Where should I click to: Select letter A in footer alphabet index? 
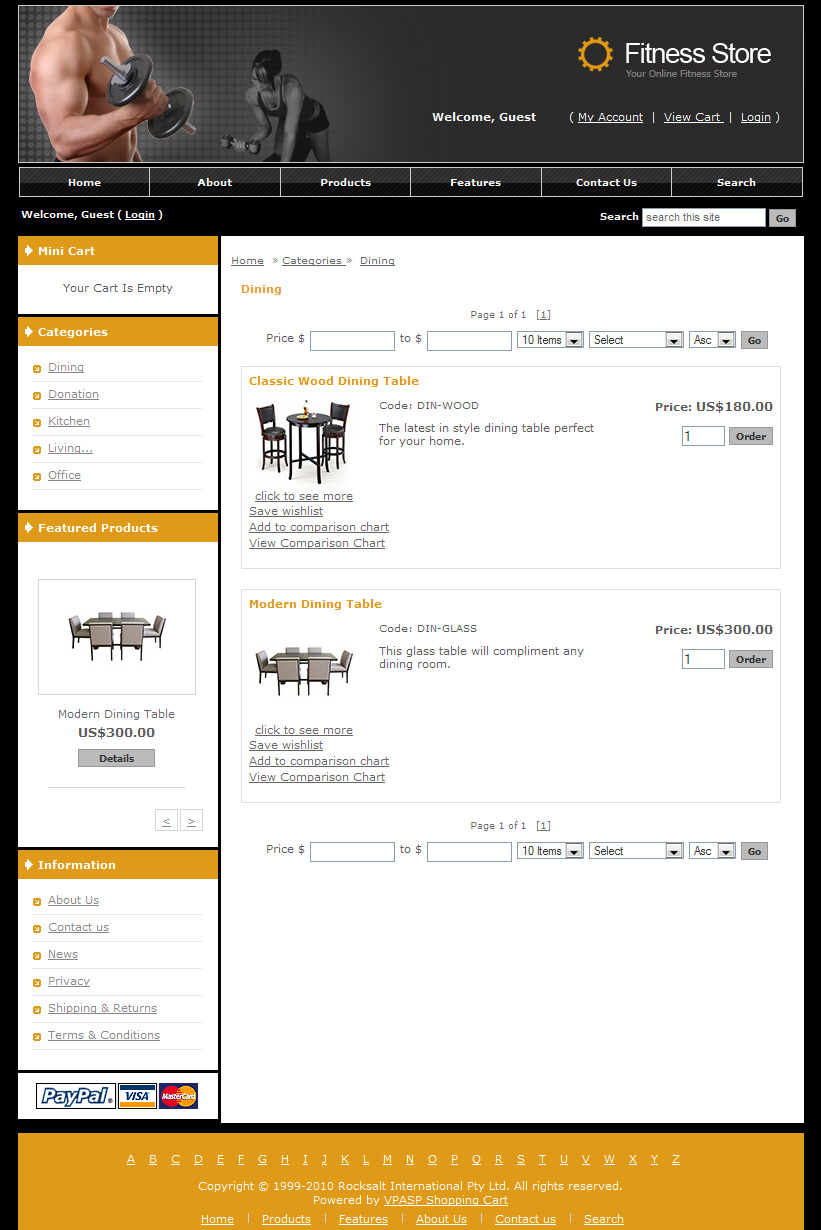(x=131, y=1160)
